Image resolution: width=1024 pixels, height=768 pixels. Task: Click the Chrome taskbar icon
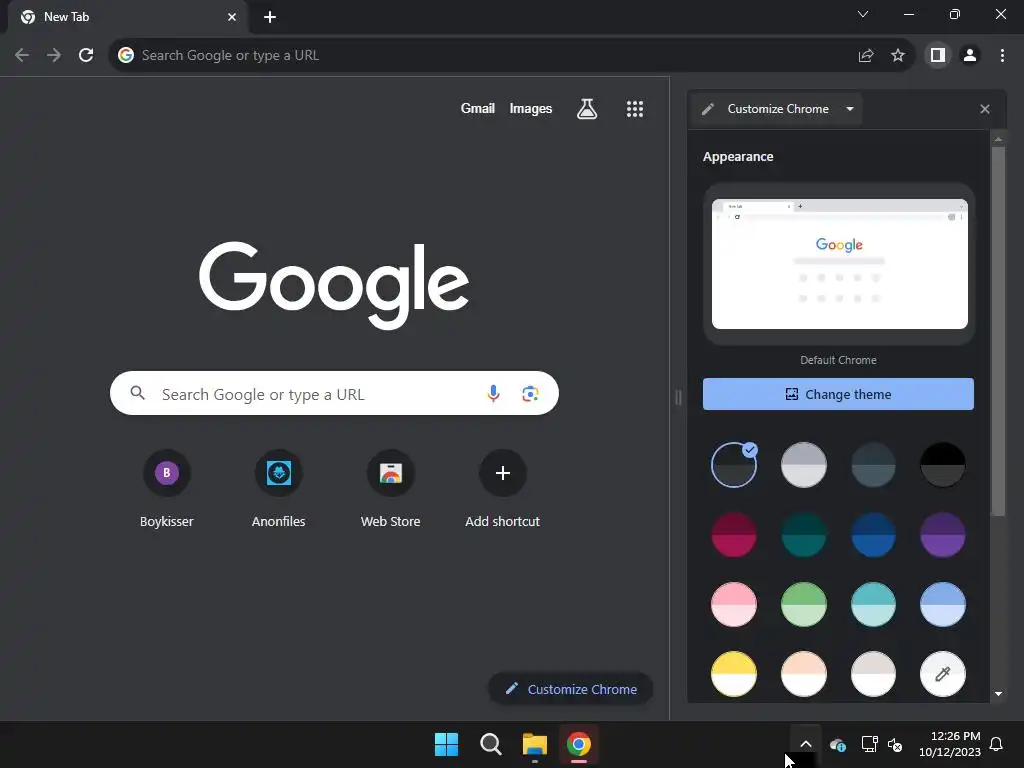coord(579,744)
